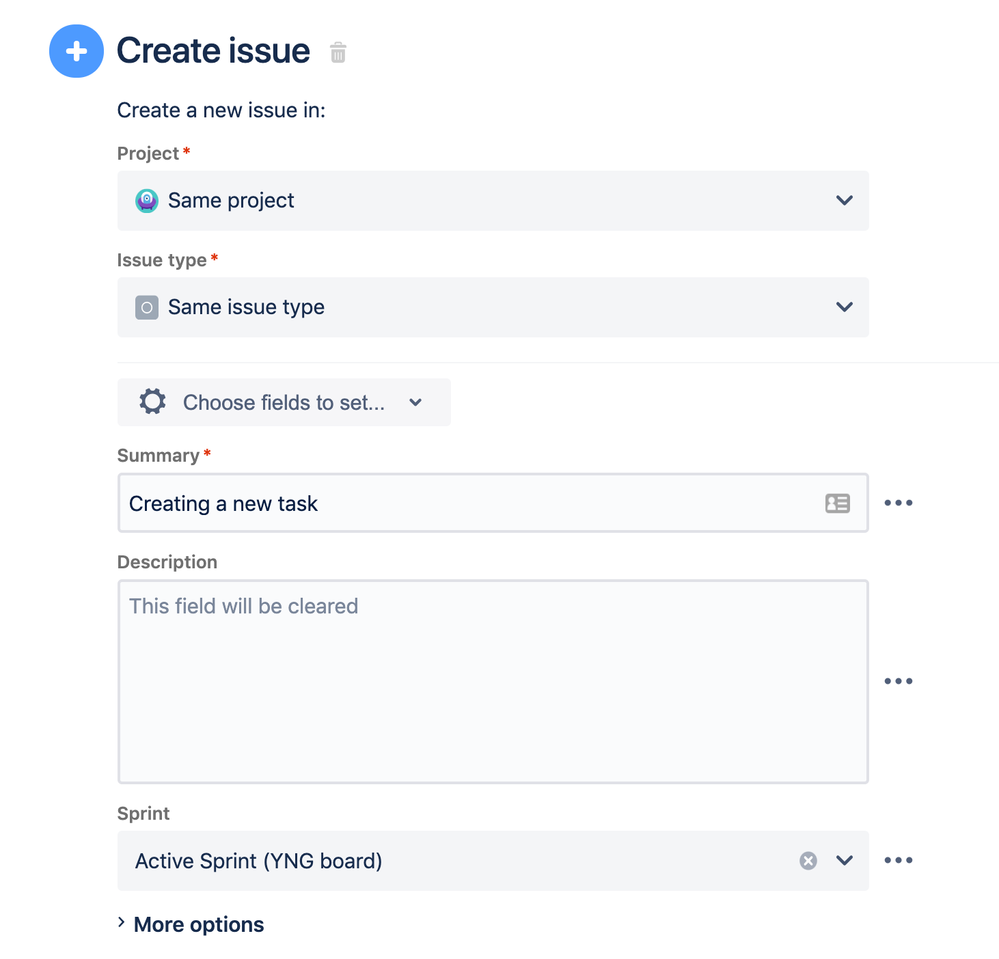This screenshot has width=999, height=959.
Task: Expand the More options section
Action: point(191,924)
